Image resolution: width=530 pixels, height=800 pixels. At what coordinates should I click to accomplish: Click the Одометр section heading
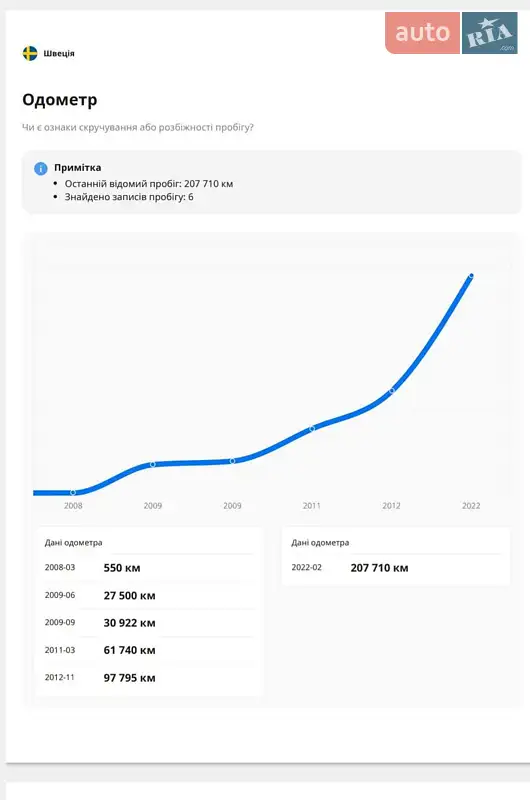(x=60, y=100)
